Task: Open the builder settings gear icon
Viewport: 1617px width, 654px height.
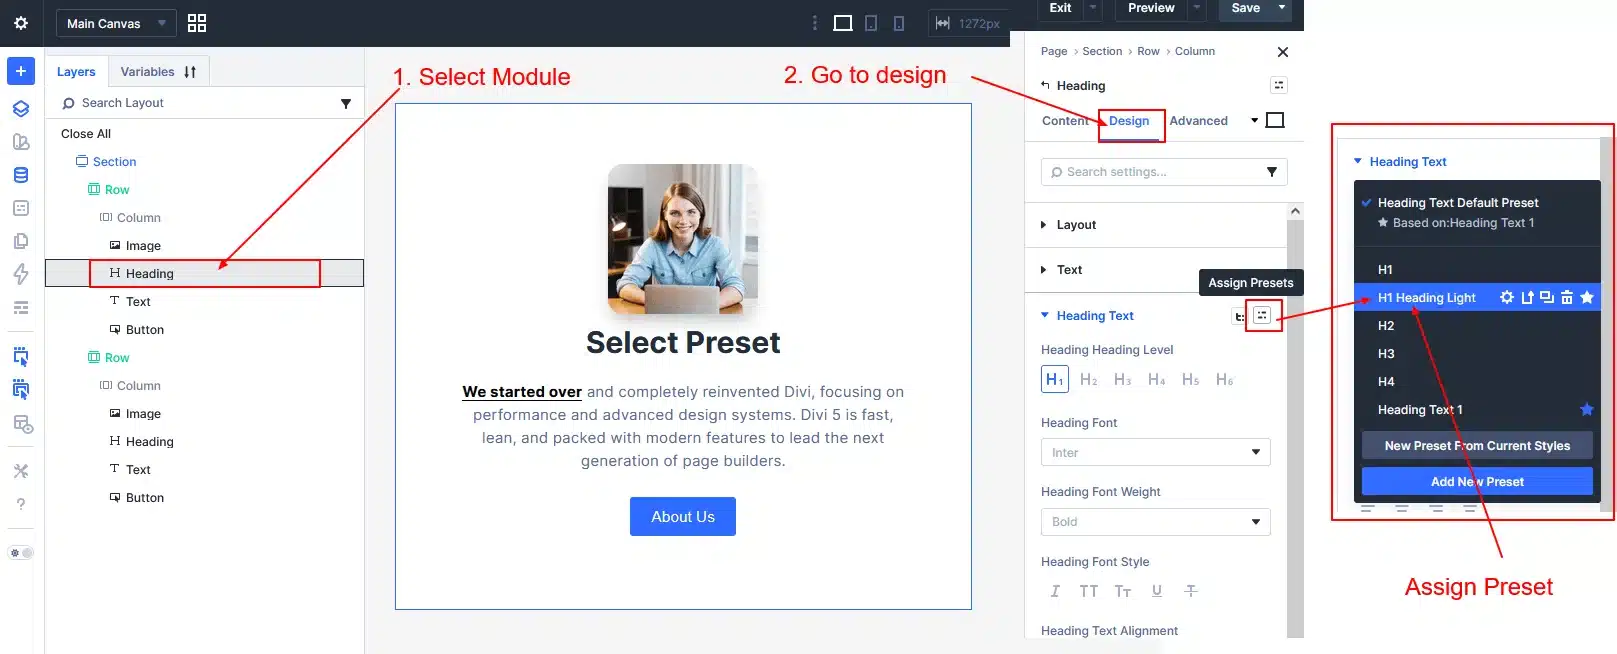Action: [x=21, y=23]
